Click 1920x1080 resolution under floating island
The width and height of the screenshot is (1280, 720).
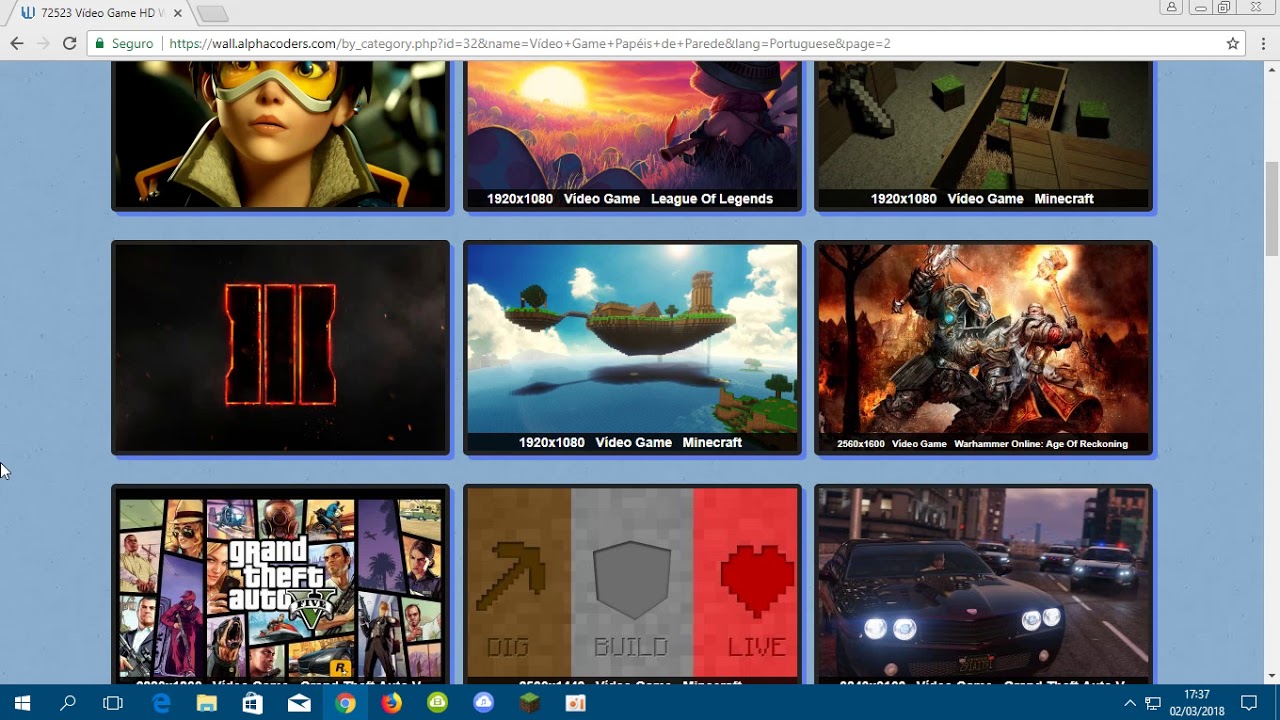click(x=552, y=442)
